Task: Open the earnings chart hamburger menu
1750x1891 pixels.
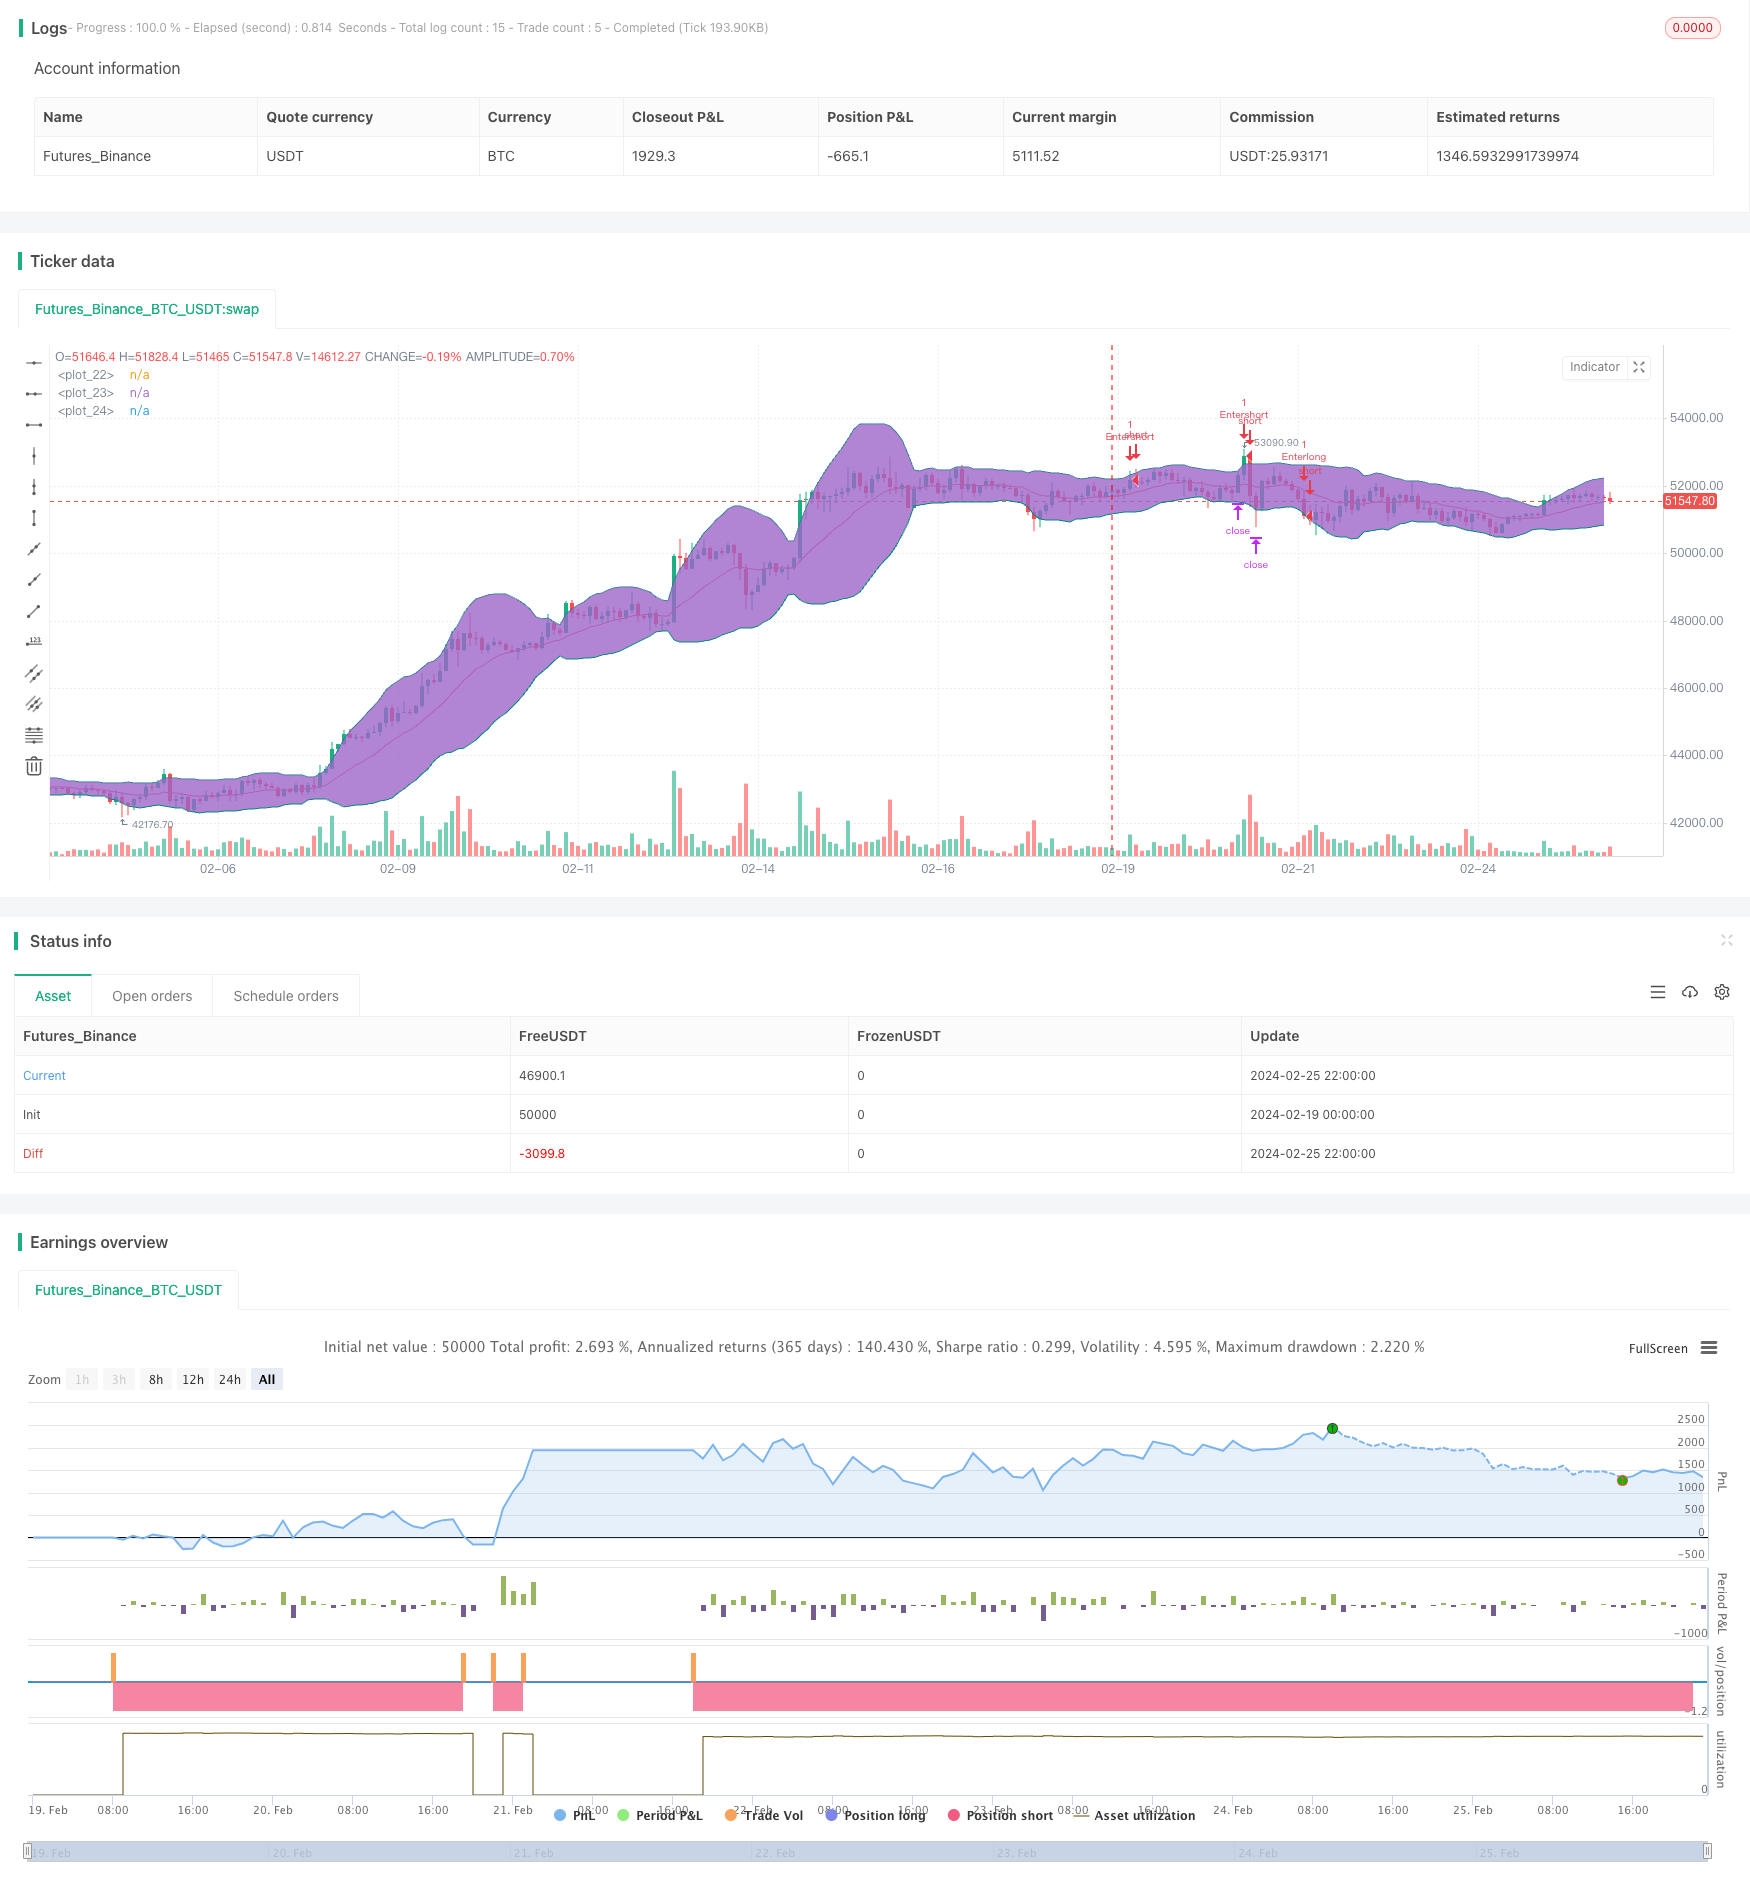Action: (1709, 1348)
